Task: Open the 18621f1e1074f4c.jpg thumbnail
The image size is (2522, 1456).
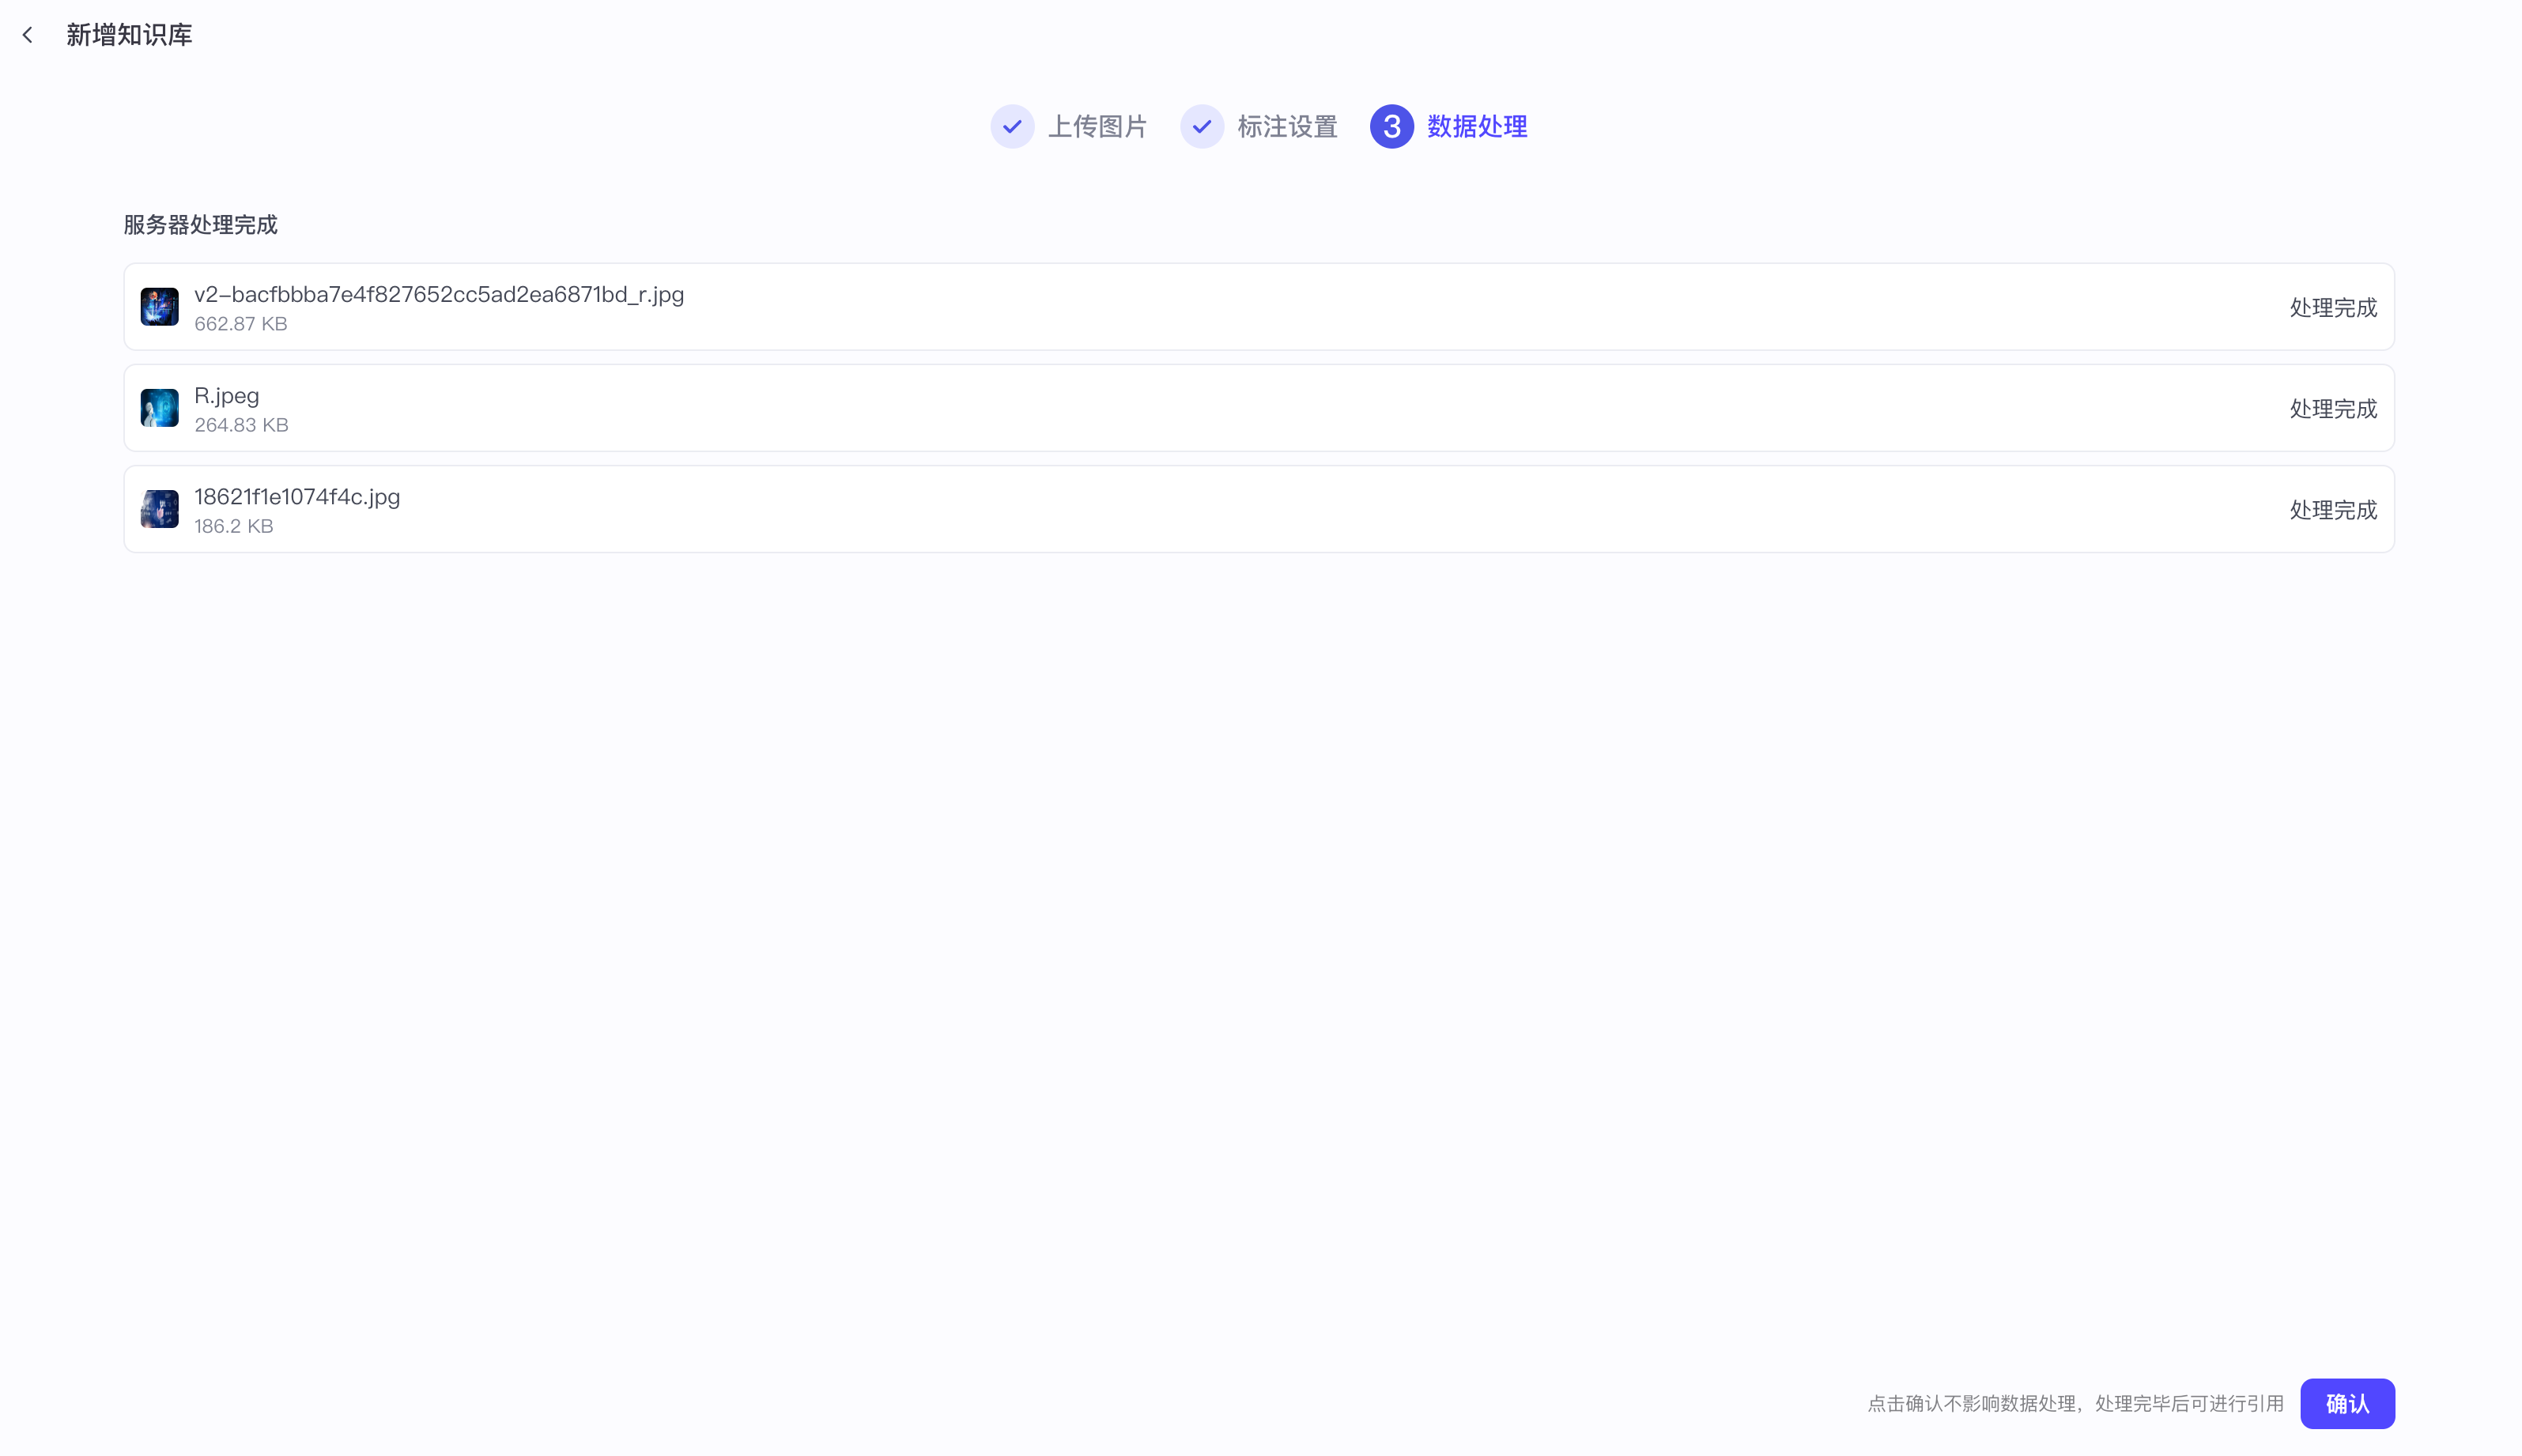Action: pos(159,509)
